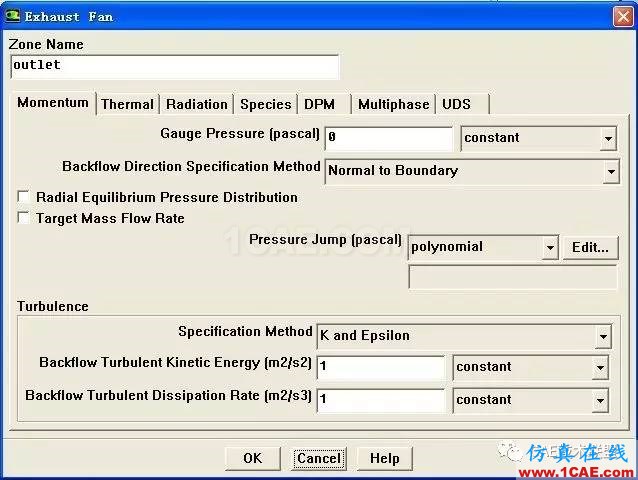
Task: Open Help for Exhaust Fan dialog
Action: tap(385, 458)
